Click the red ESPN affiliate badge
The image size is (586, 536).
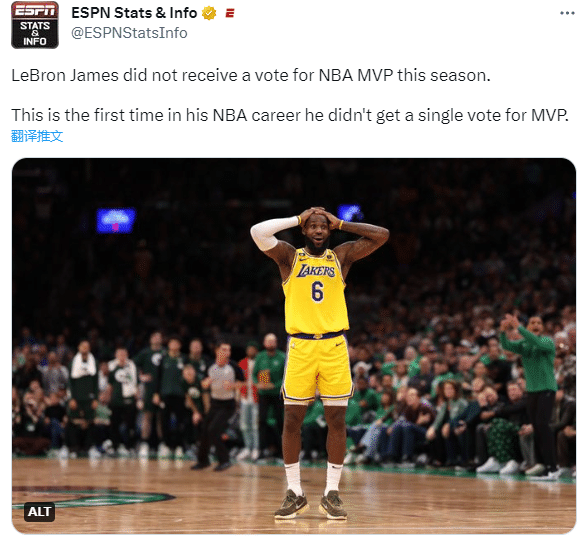[230, 14]
